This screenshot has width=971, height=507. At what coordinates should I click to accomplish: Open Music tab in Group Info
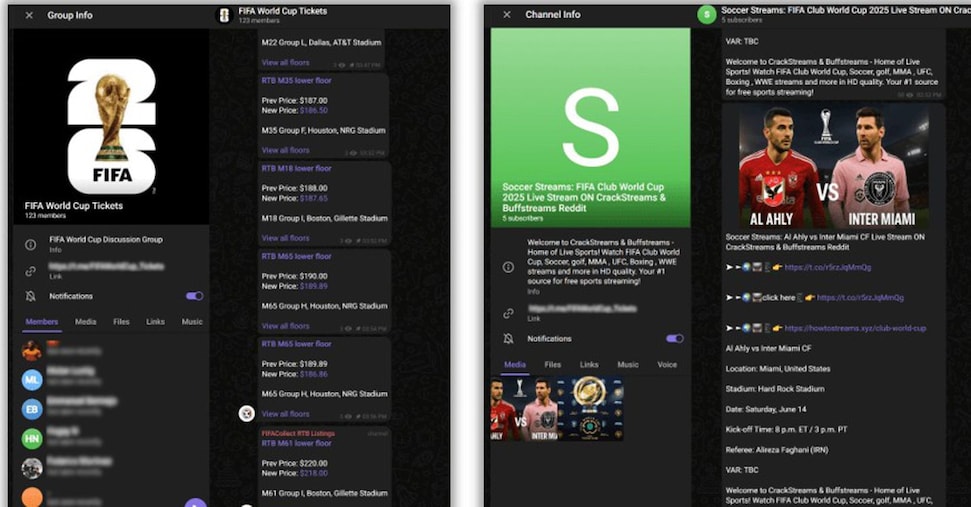(x=192, y=322)
